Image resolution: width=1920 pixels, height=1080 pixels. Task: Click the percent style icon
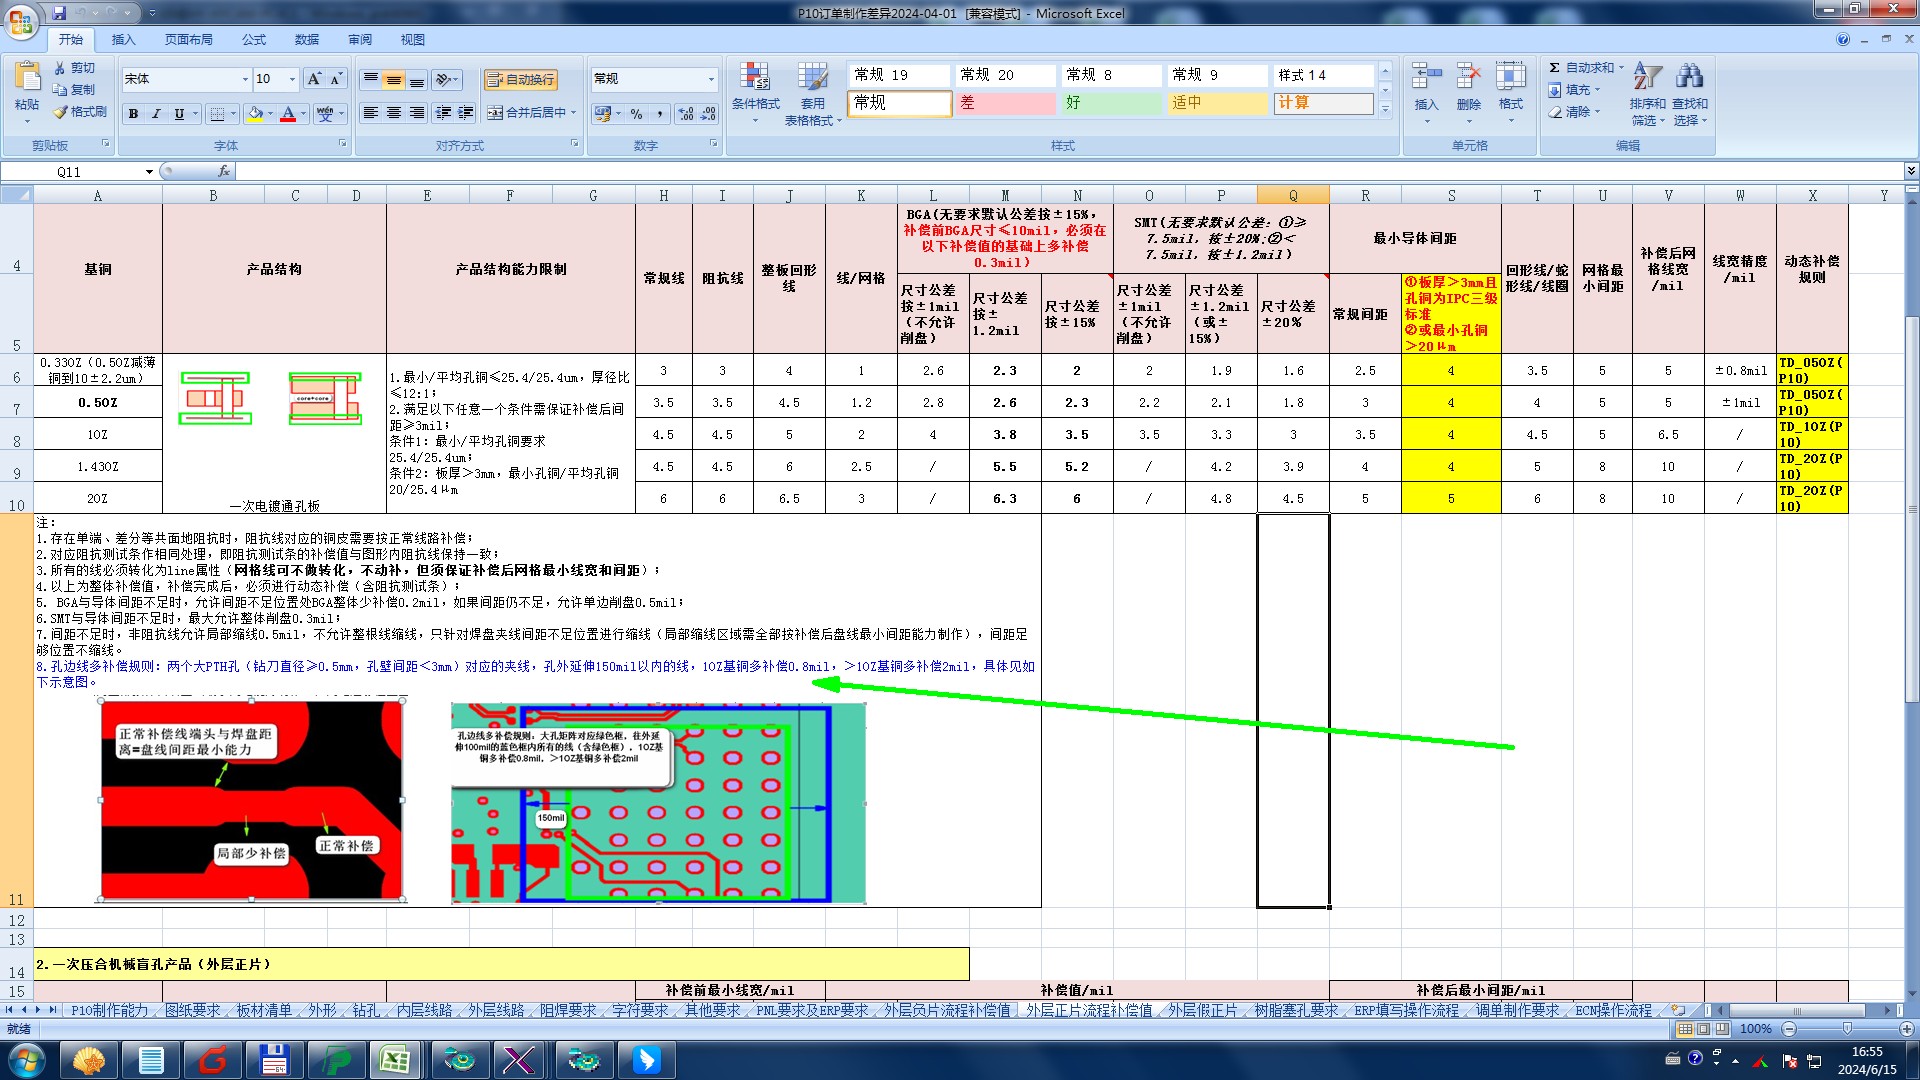click(x=636, y=114)
